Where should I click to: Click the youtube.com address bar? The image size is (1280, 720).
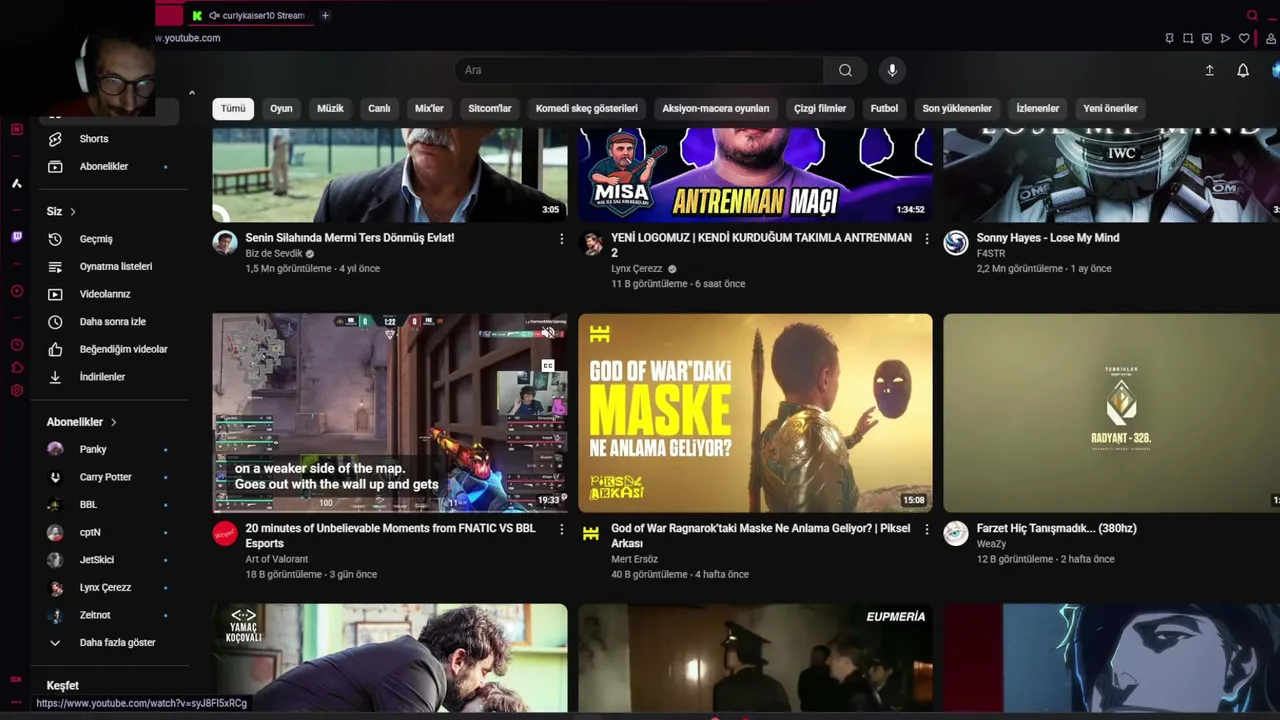coord(190,38)
